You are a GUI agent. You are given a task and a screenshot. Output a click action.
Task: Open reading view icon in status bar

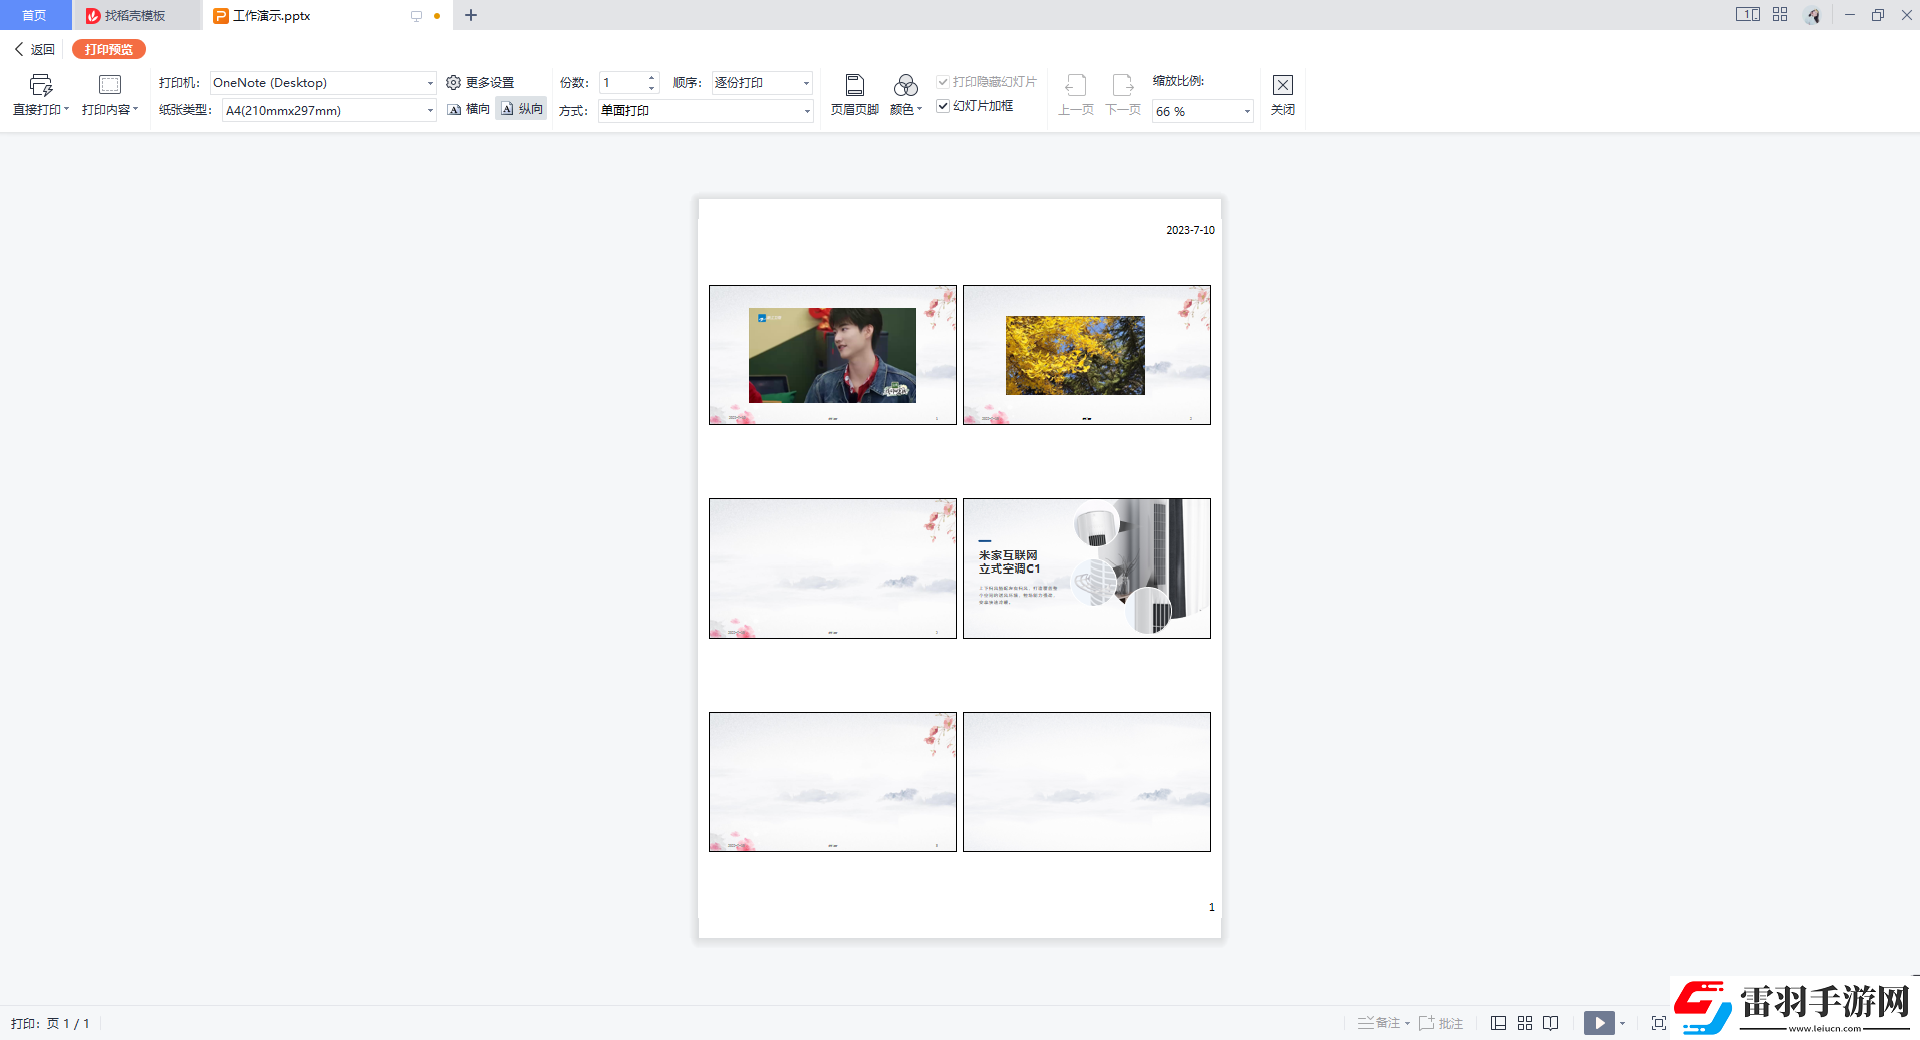[x=1550, y=1023]
